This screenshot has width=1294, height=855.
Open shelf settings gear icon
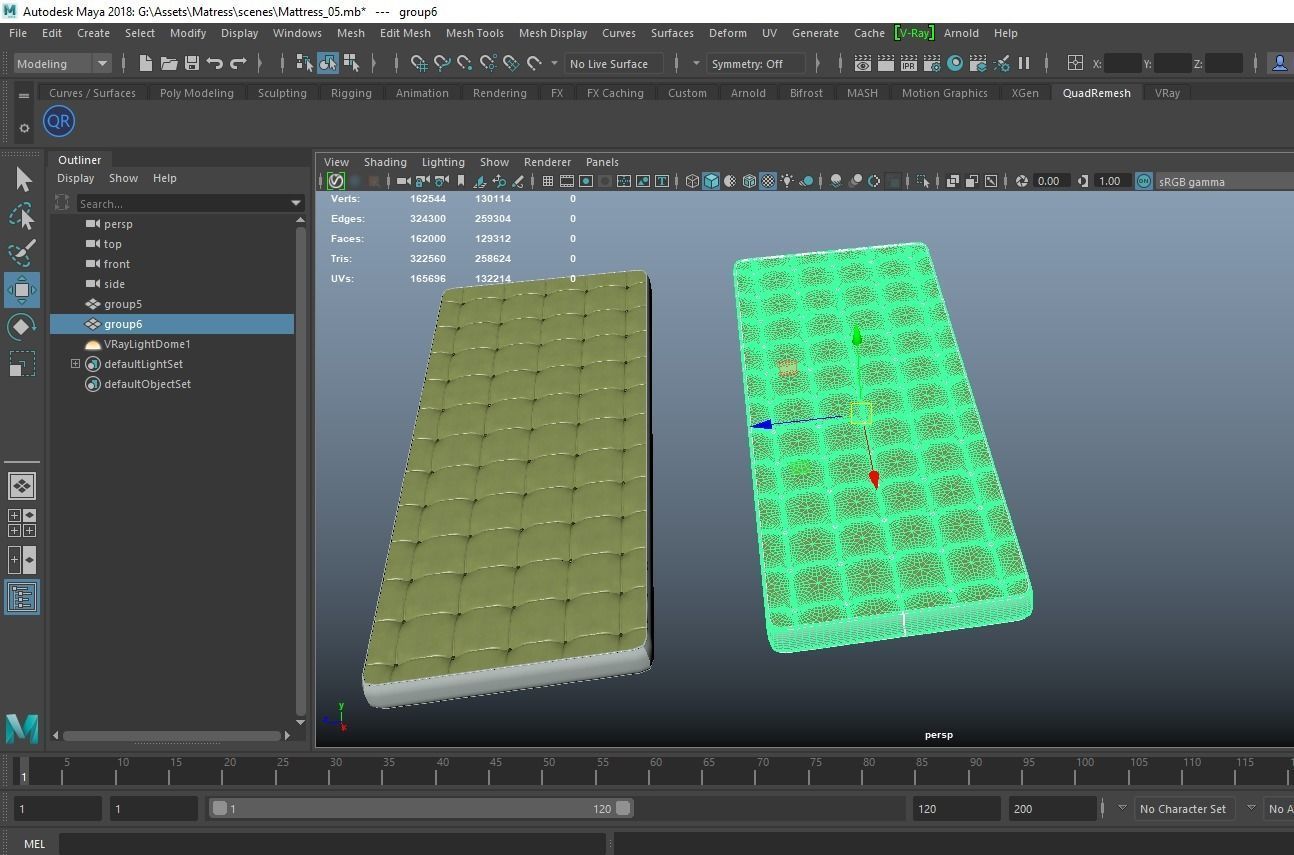(24, 128)
